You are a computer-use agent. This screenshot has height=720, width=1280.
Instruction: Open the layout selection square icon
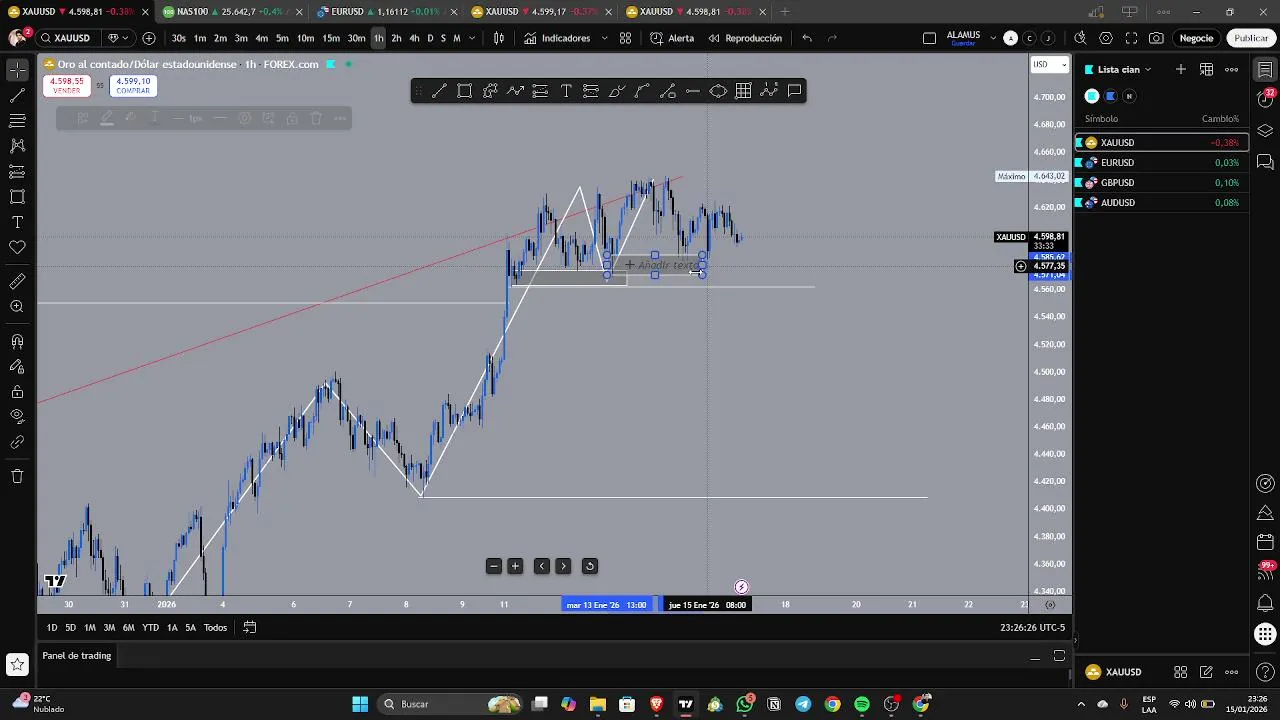(x=929, y=38)
